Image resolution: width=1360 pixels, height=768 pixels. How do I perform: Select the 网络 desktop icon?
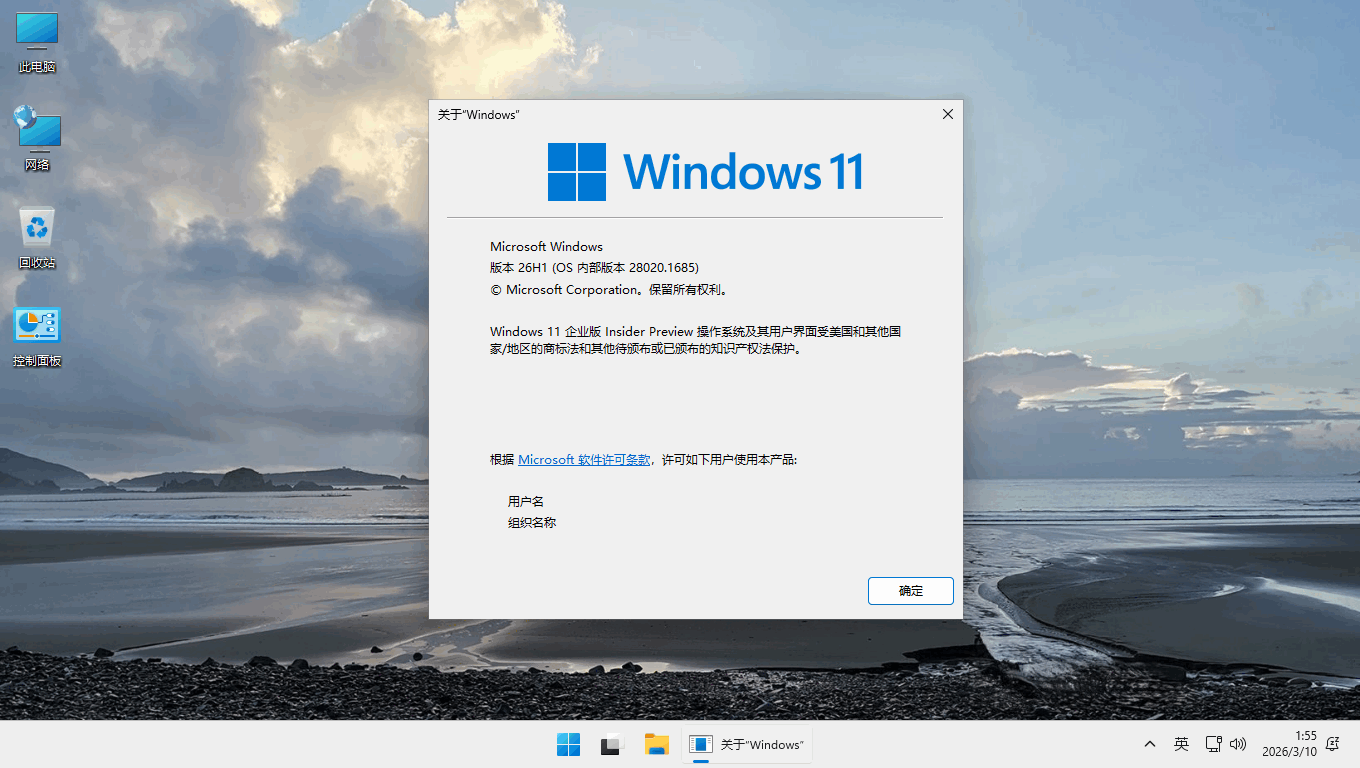(x=37, y=139)
